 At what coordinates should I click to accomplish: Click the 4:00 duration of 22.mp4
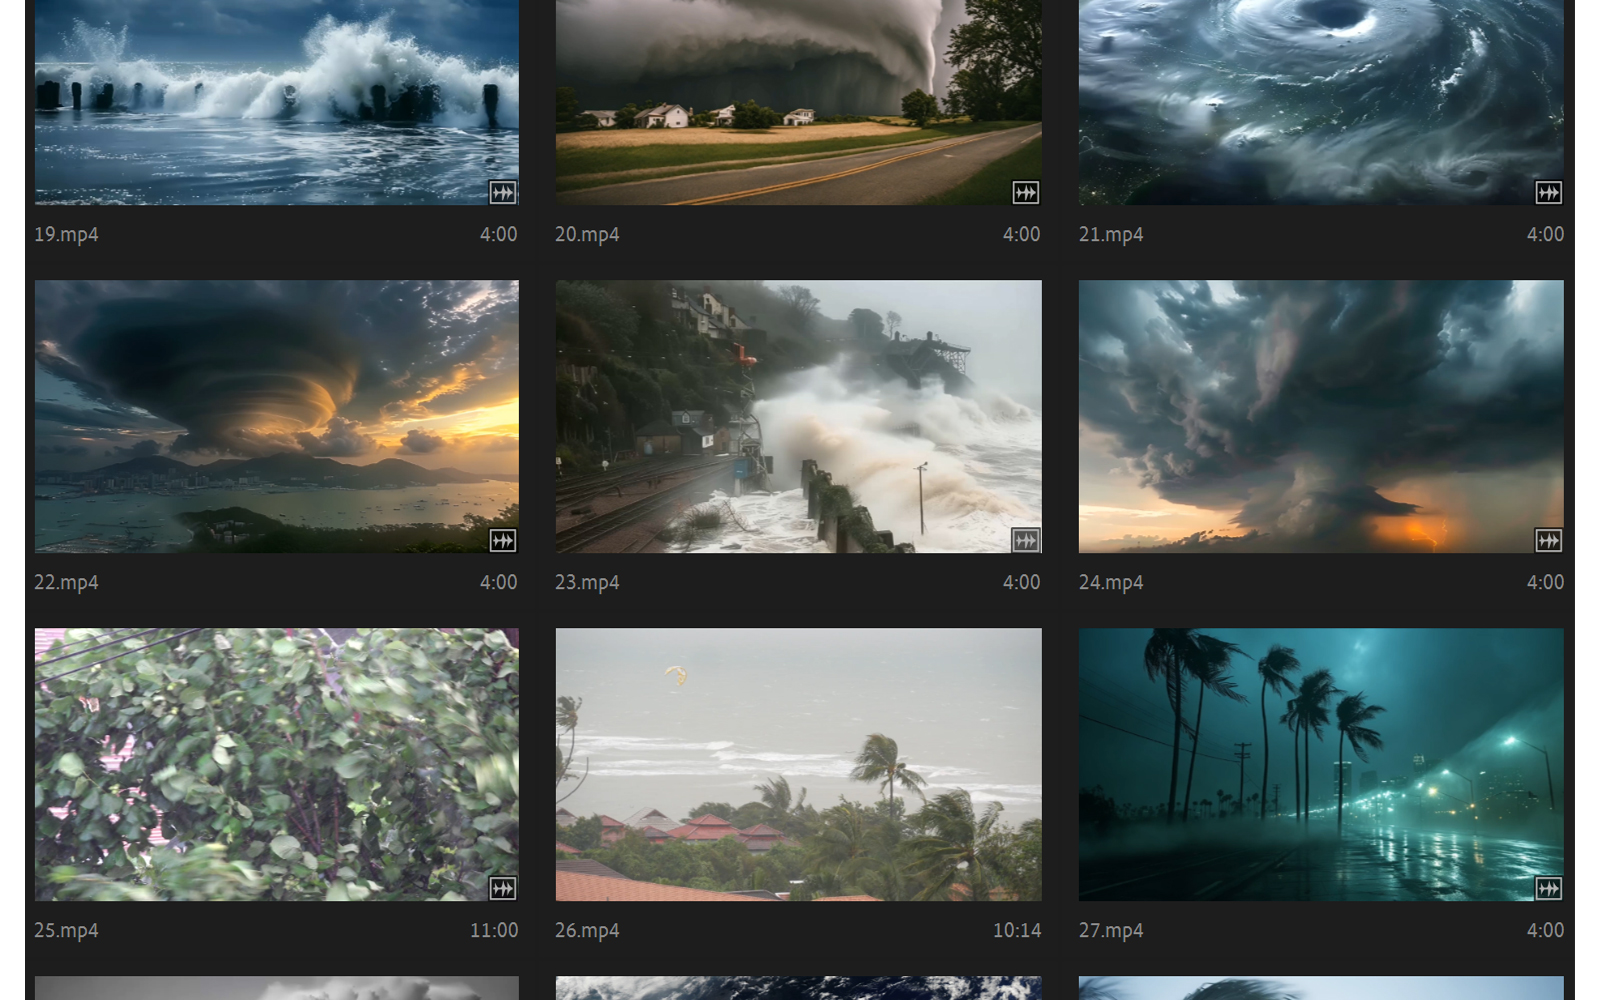coord(498,582)
